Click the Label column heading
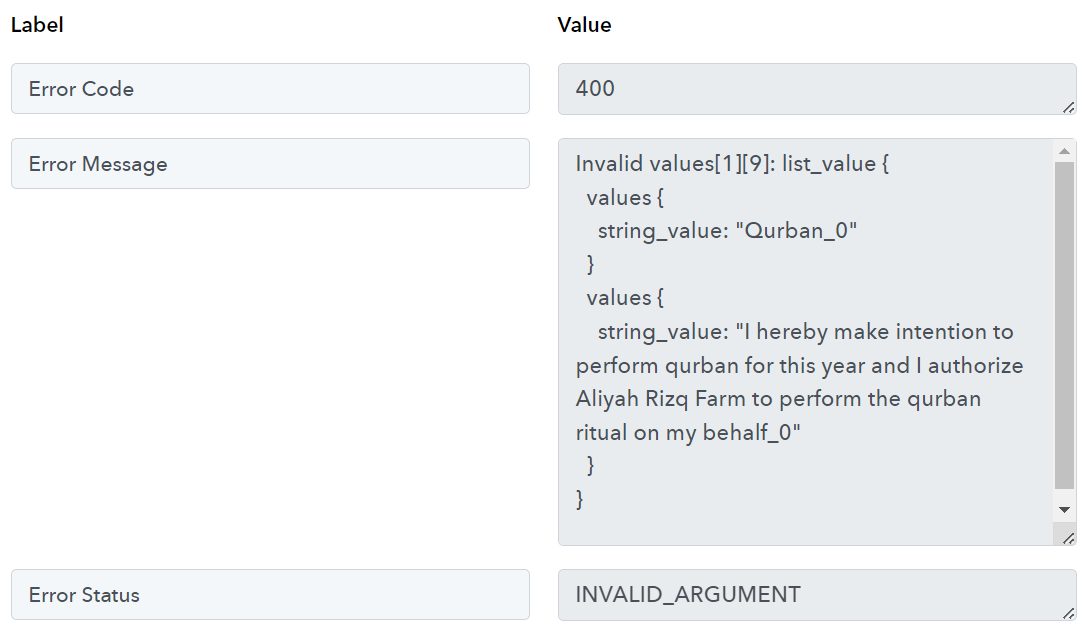Image resolution: width=1086 pixels, height=641 pixels. (x=37, y=25)
